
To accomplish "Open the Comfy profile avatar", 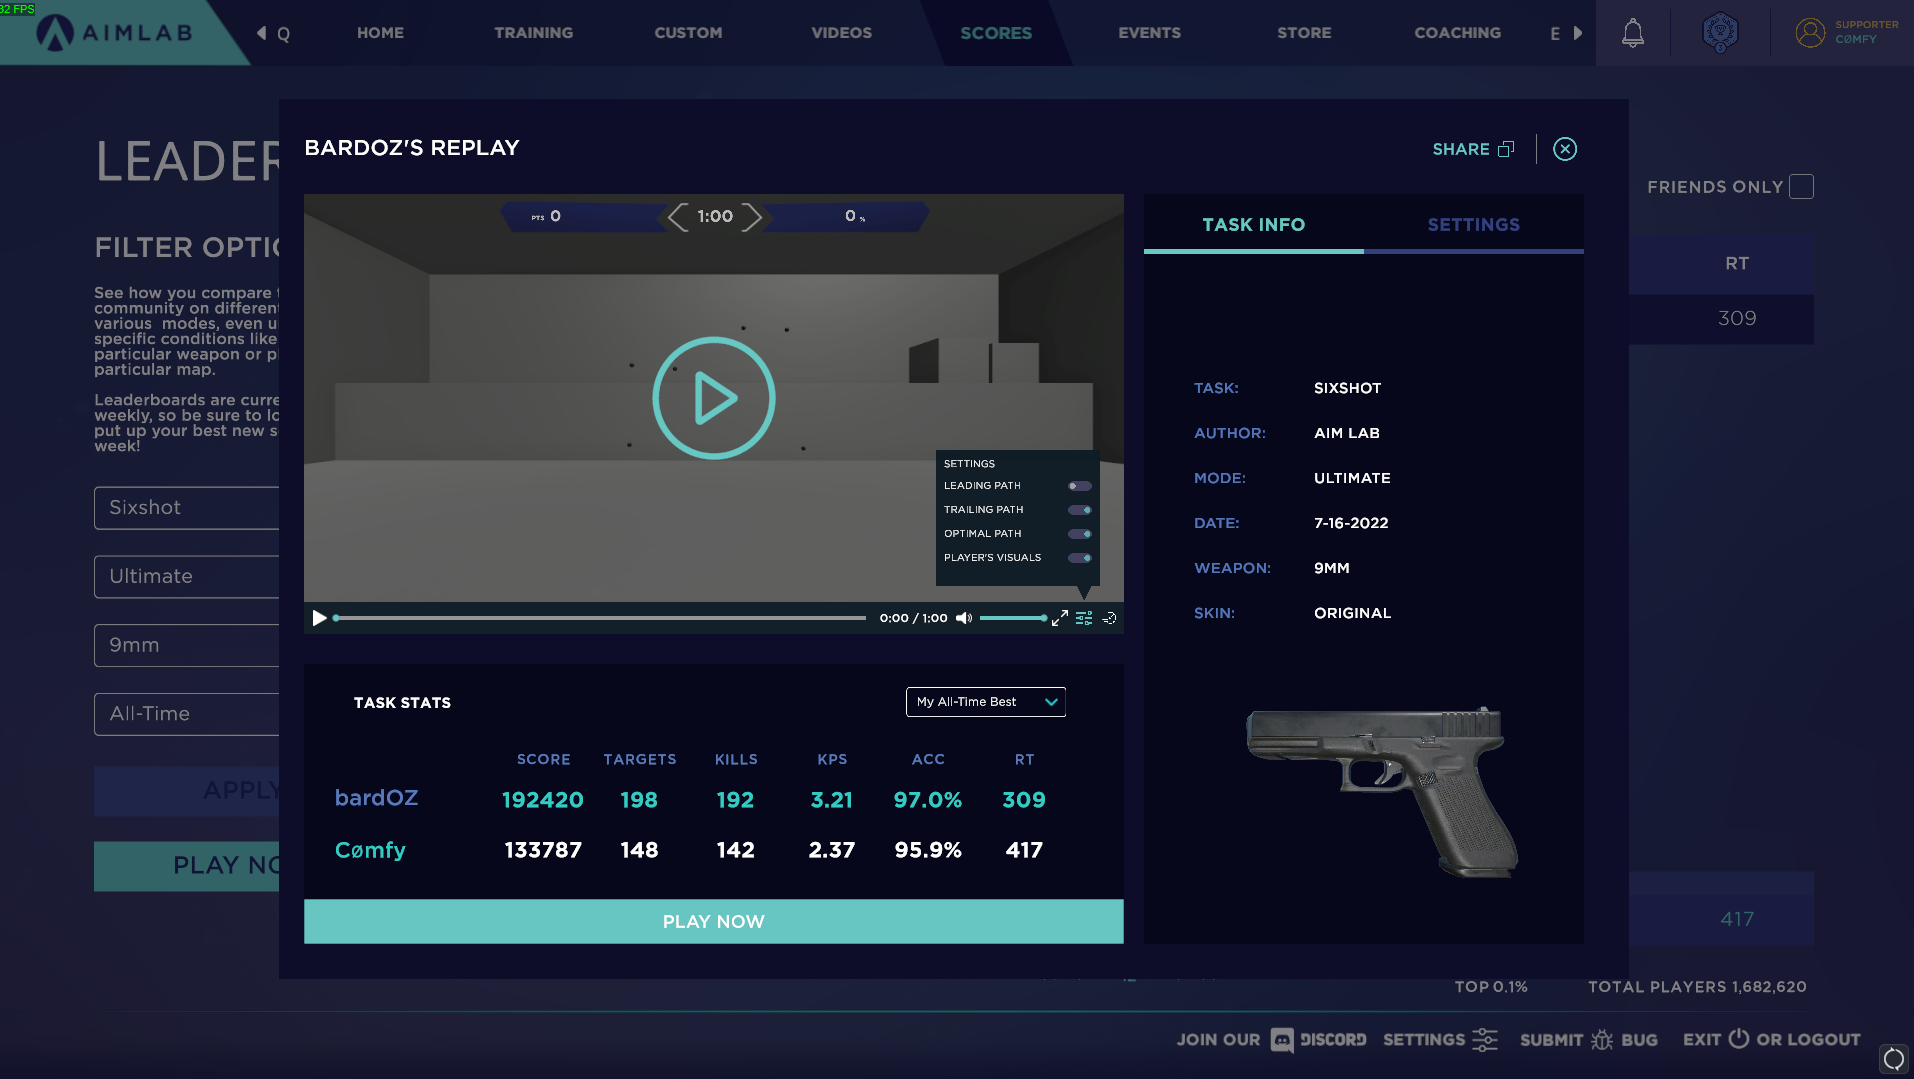I will 1810,32.
